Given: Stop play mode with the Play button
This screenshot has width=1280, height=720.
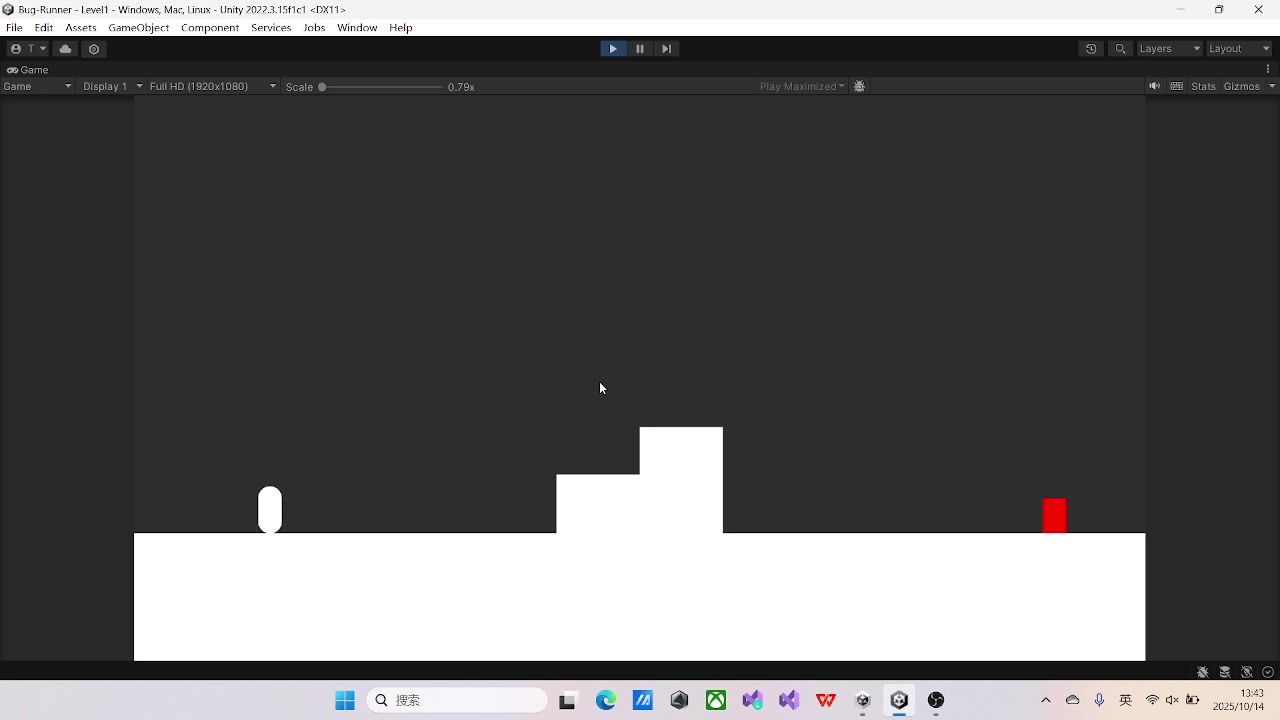Looking at the screenshot, I should tap(613, 49).
